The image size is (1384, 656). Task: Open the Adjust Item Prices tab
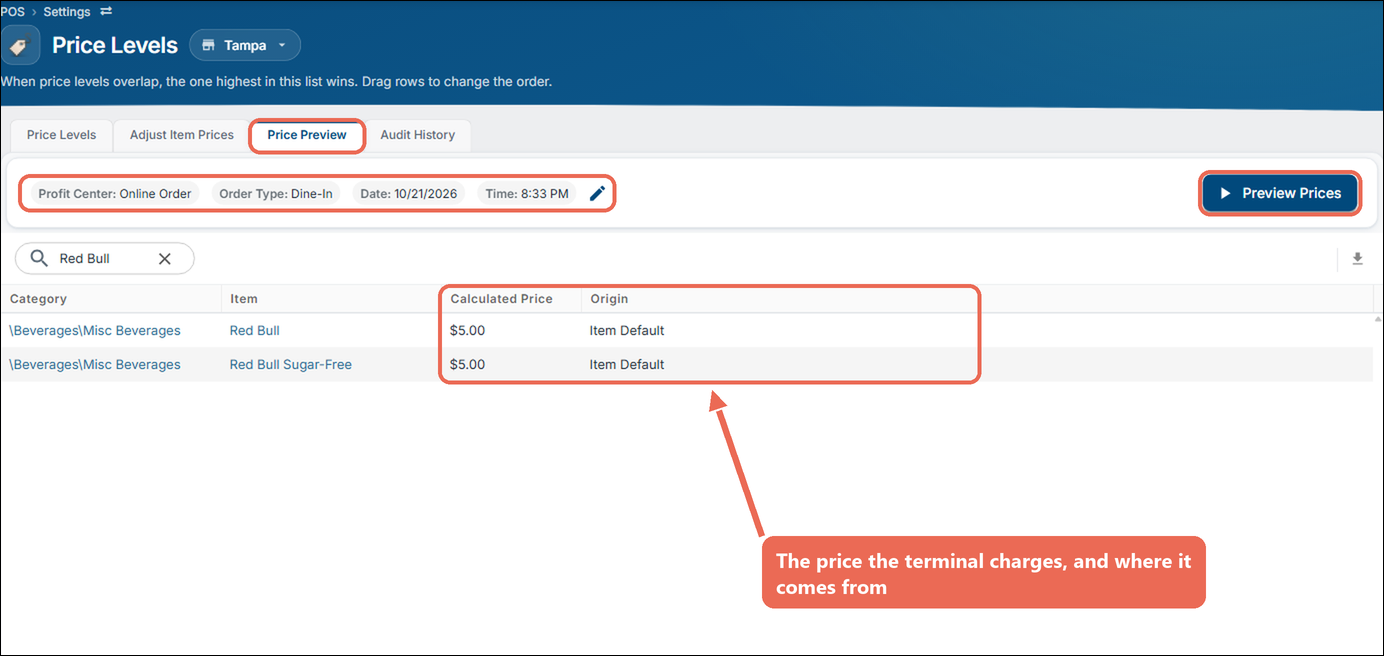182,135
